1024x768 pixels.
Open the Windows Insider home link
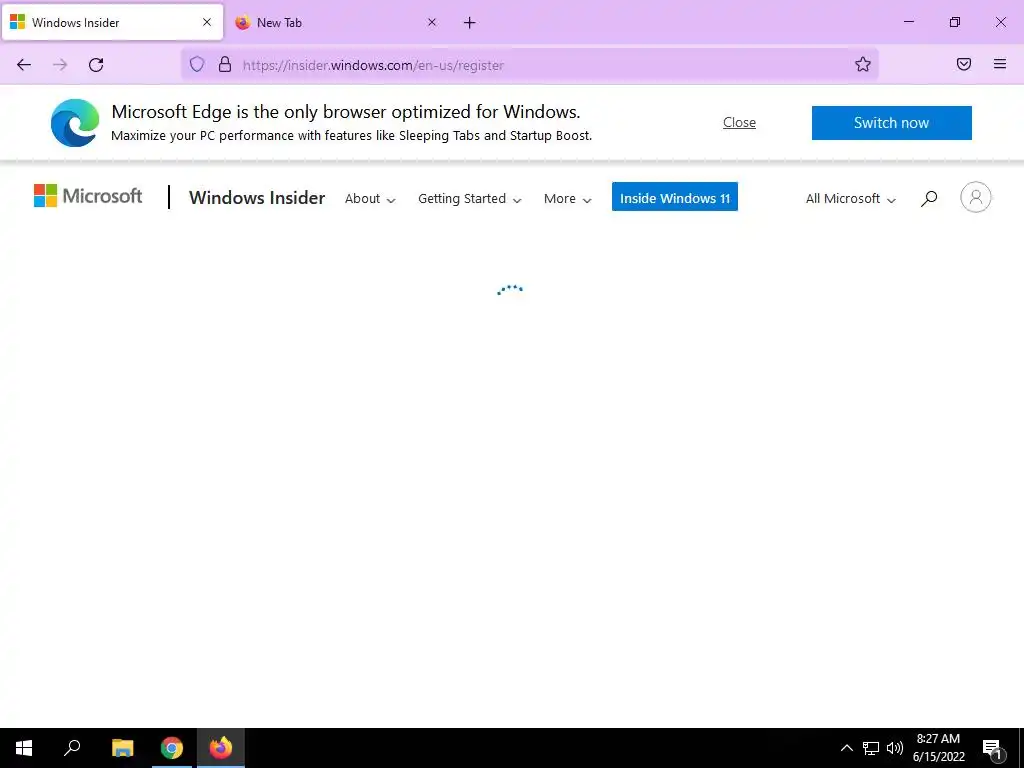(x=257, y=198)
